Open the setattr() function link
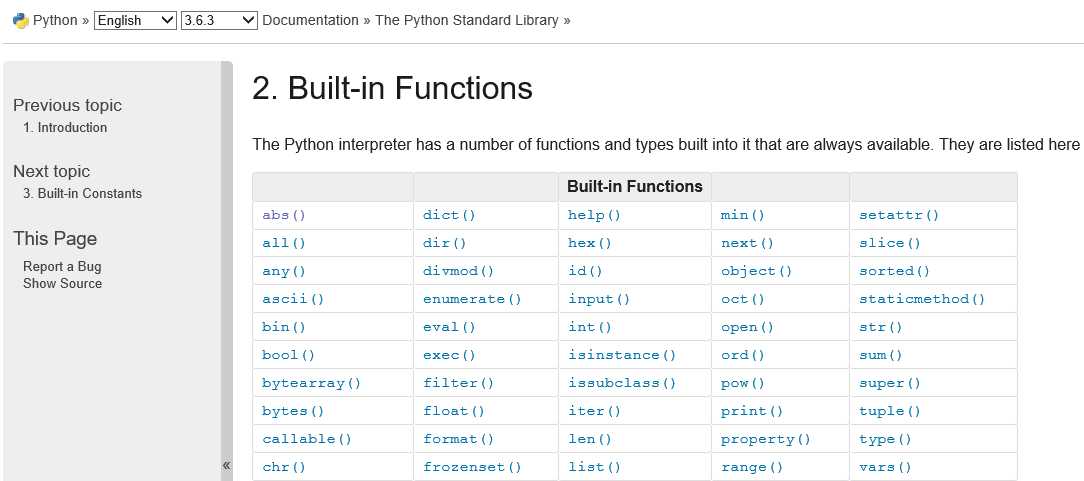This screenshot has height=481, width=1084. (899, 215)
